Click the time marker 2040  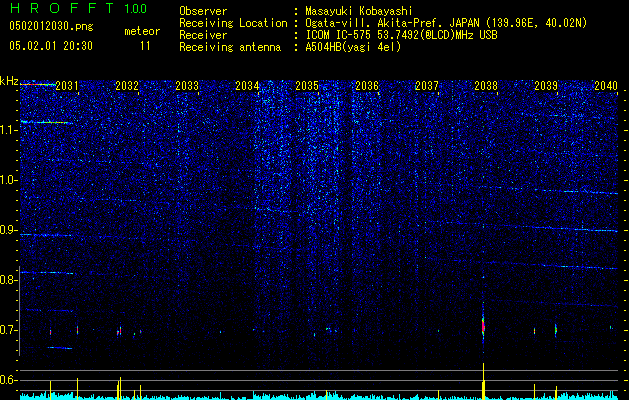click(x=606, y=85)
